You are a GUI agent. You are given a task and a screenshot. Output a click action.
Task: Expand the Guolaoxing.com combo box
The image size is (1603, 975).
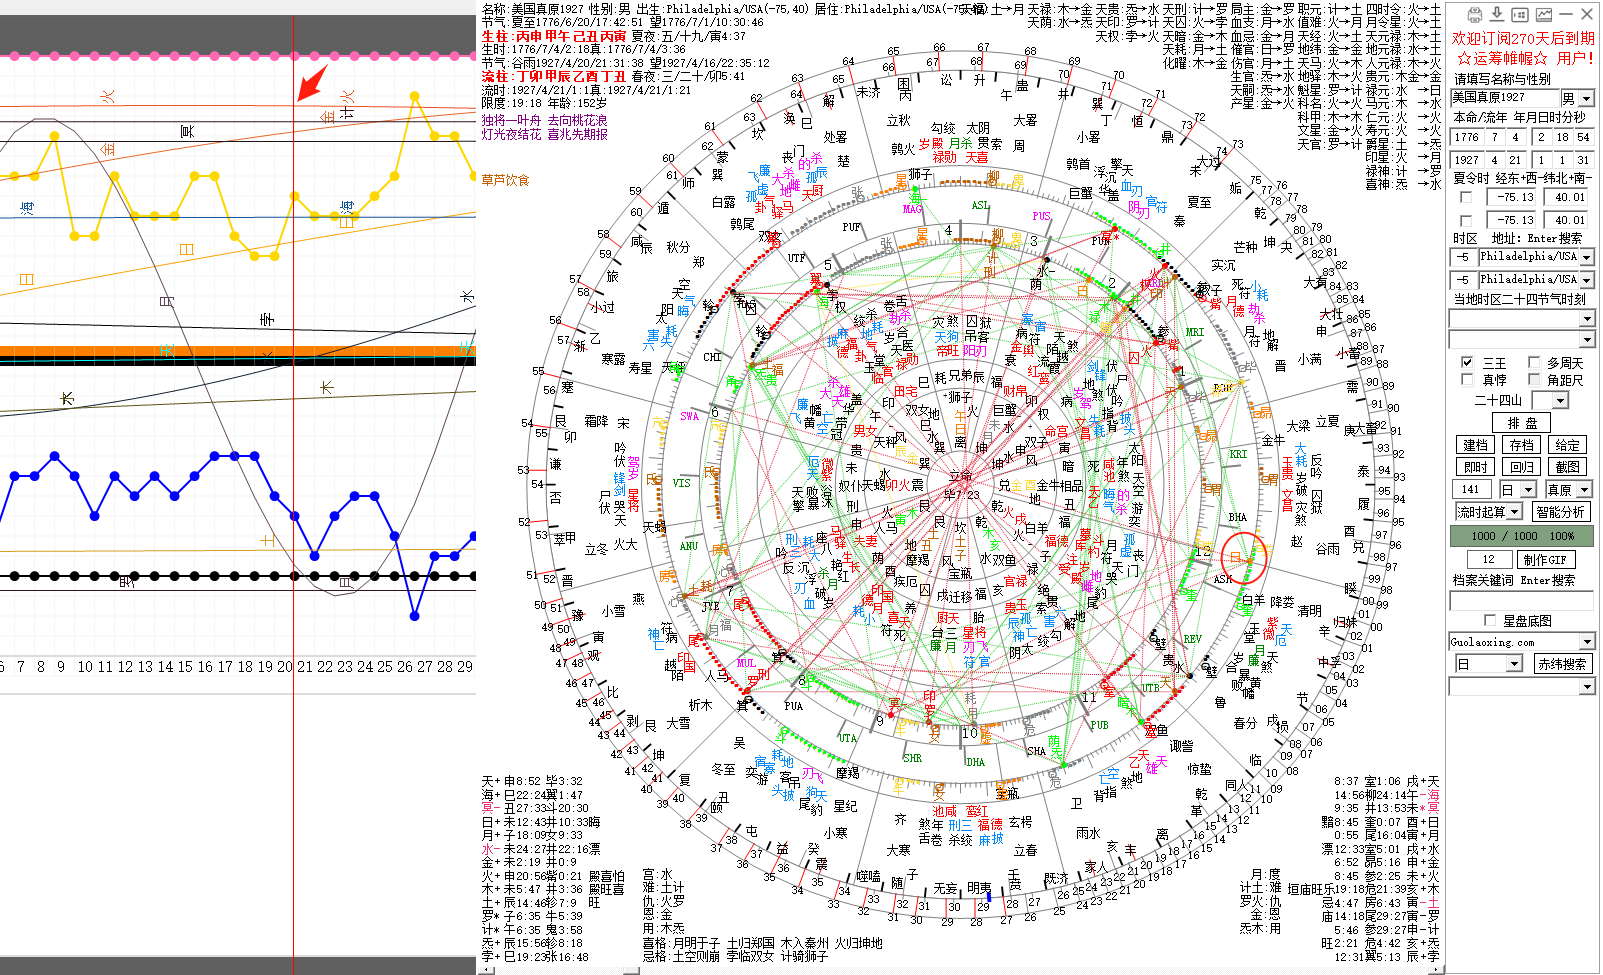1586,642
